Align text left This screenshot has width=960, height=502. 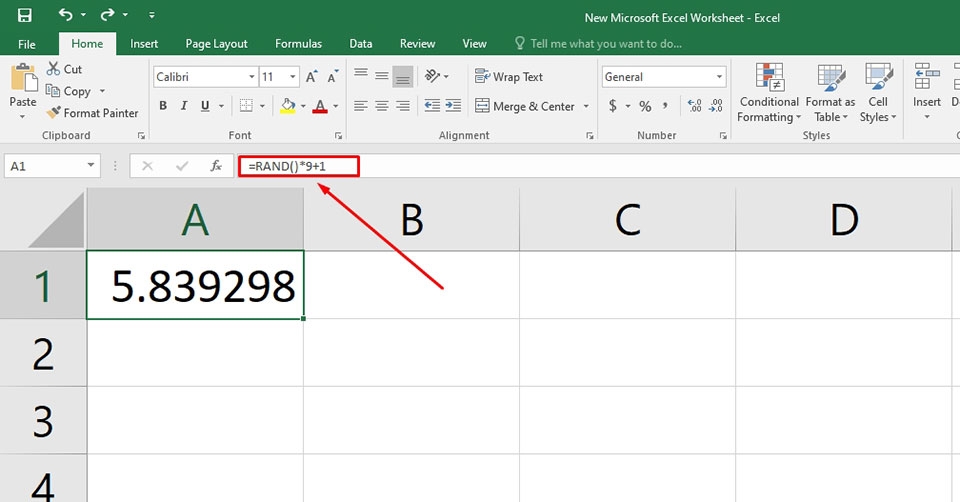pyautogui.click(x=361, y=106)
